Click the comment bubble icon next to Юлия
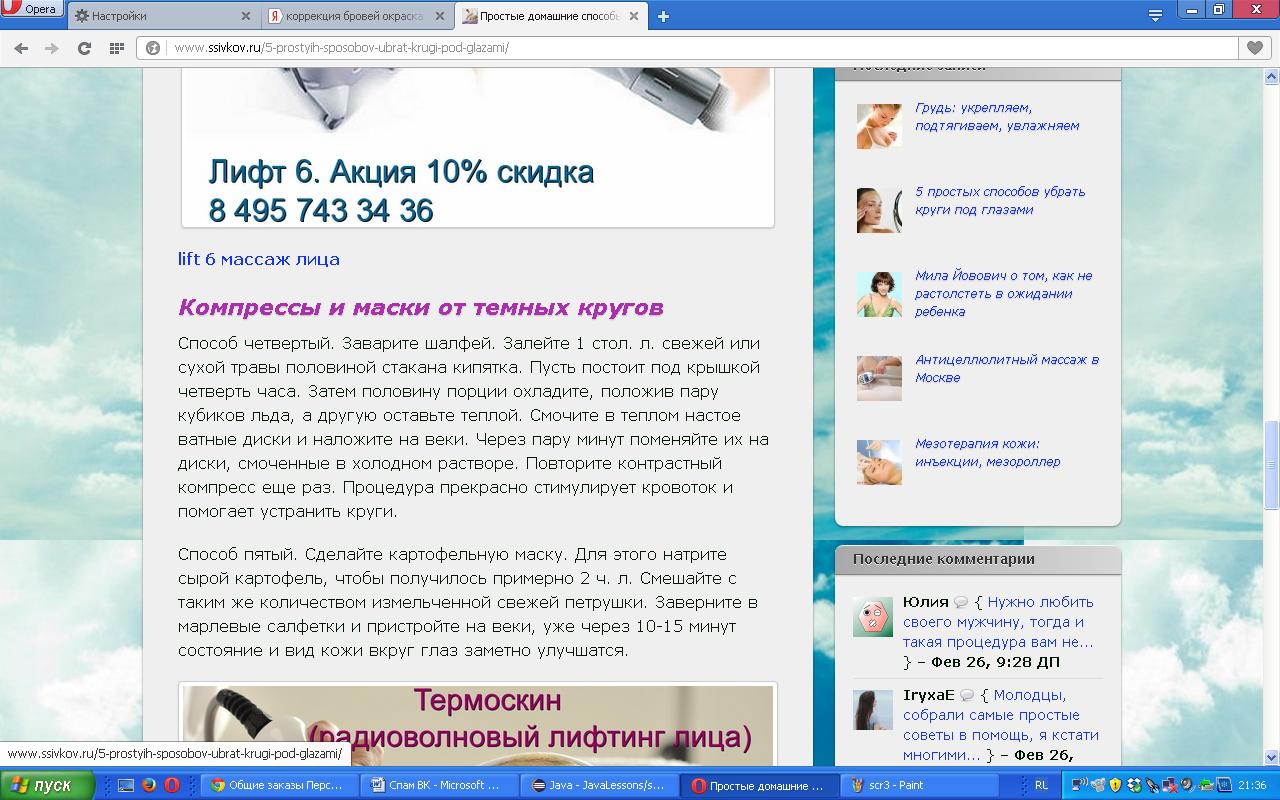Screen dimensions: 1280x800 [961, 603]
